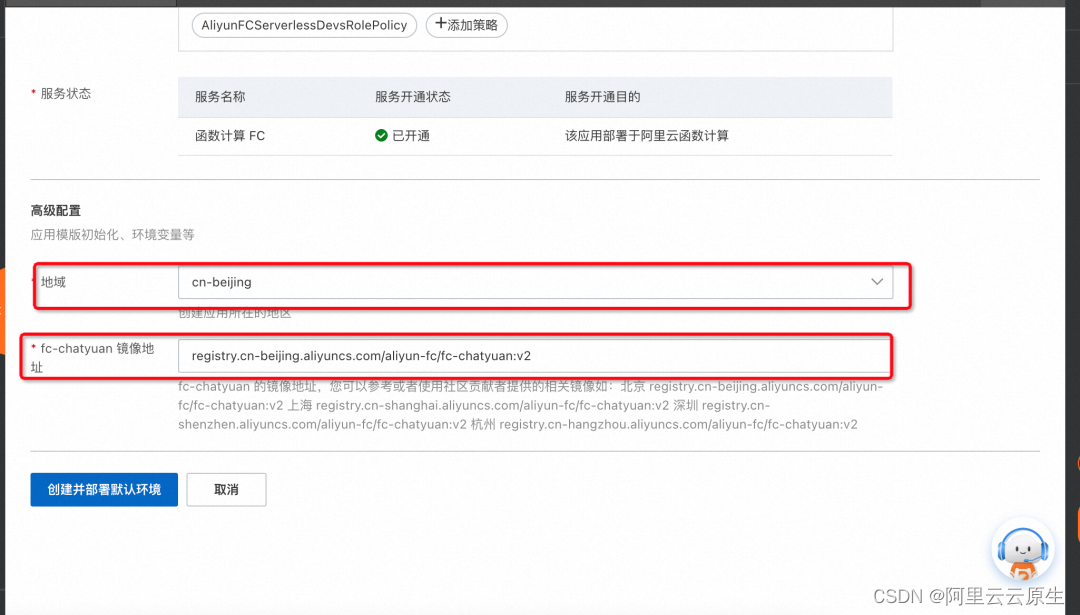Click the 服务开通目的 column header
1080x615 pixels.
pyautogui.click(x=603, y=97)
